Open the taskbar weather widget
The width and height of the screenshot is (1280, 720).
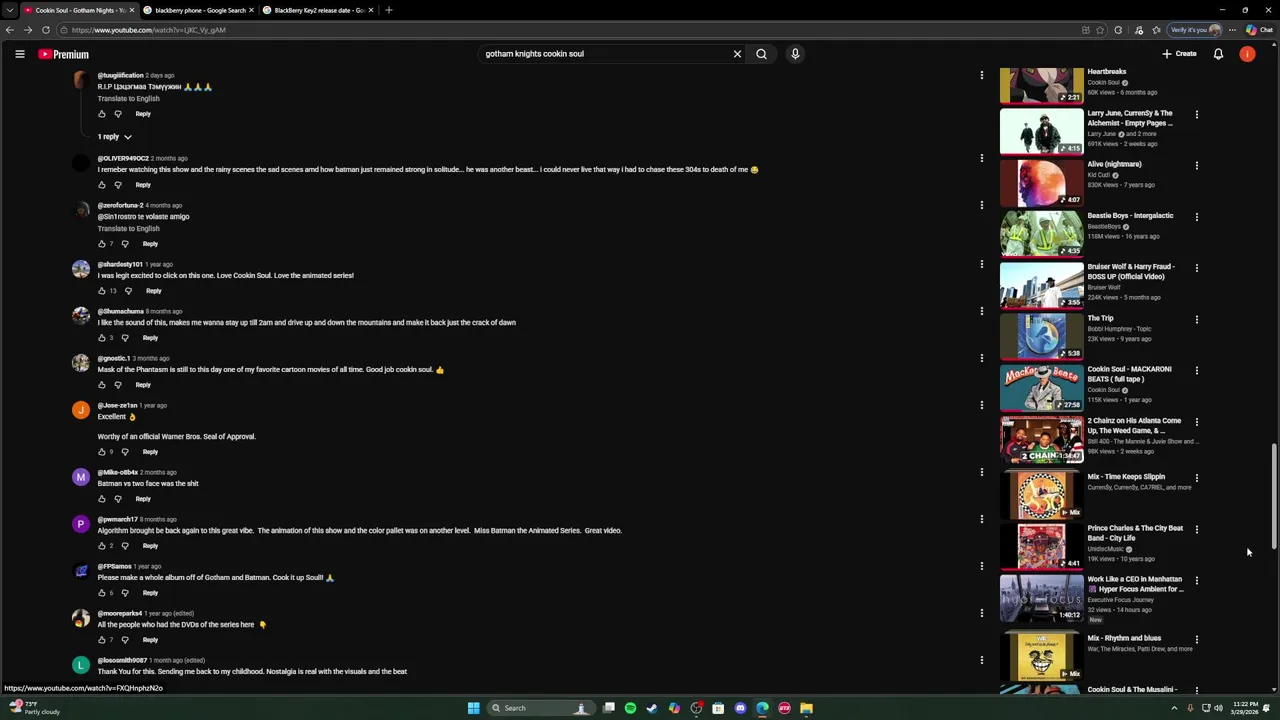click(x=35, y=708)
